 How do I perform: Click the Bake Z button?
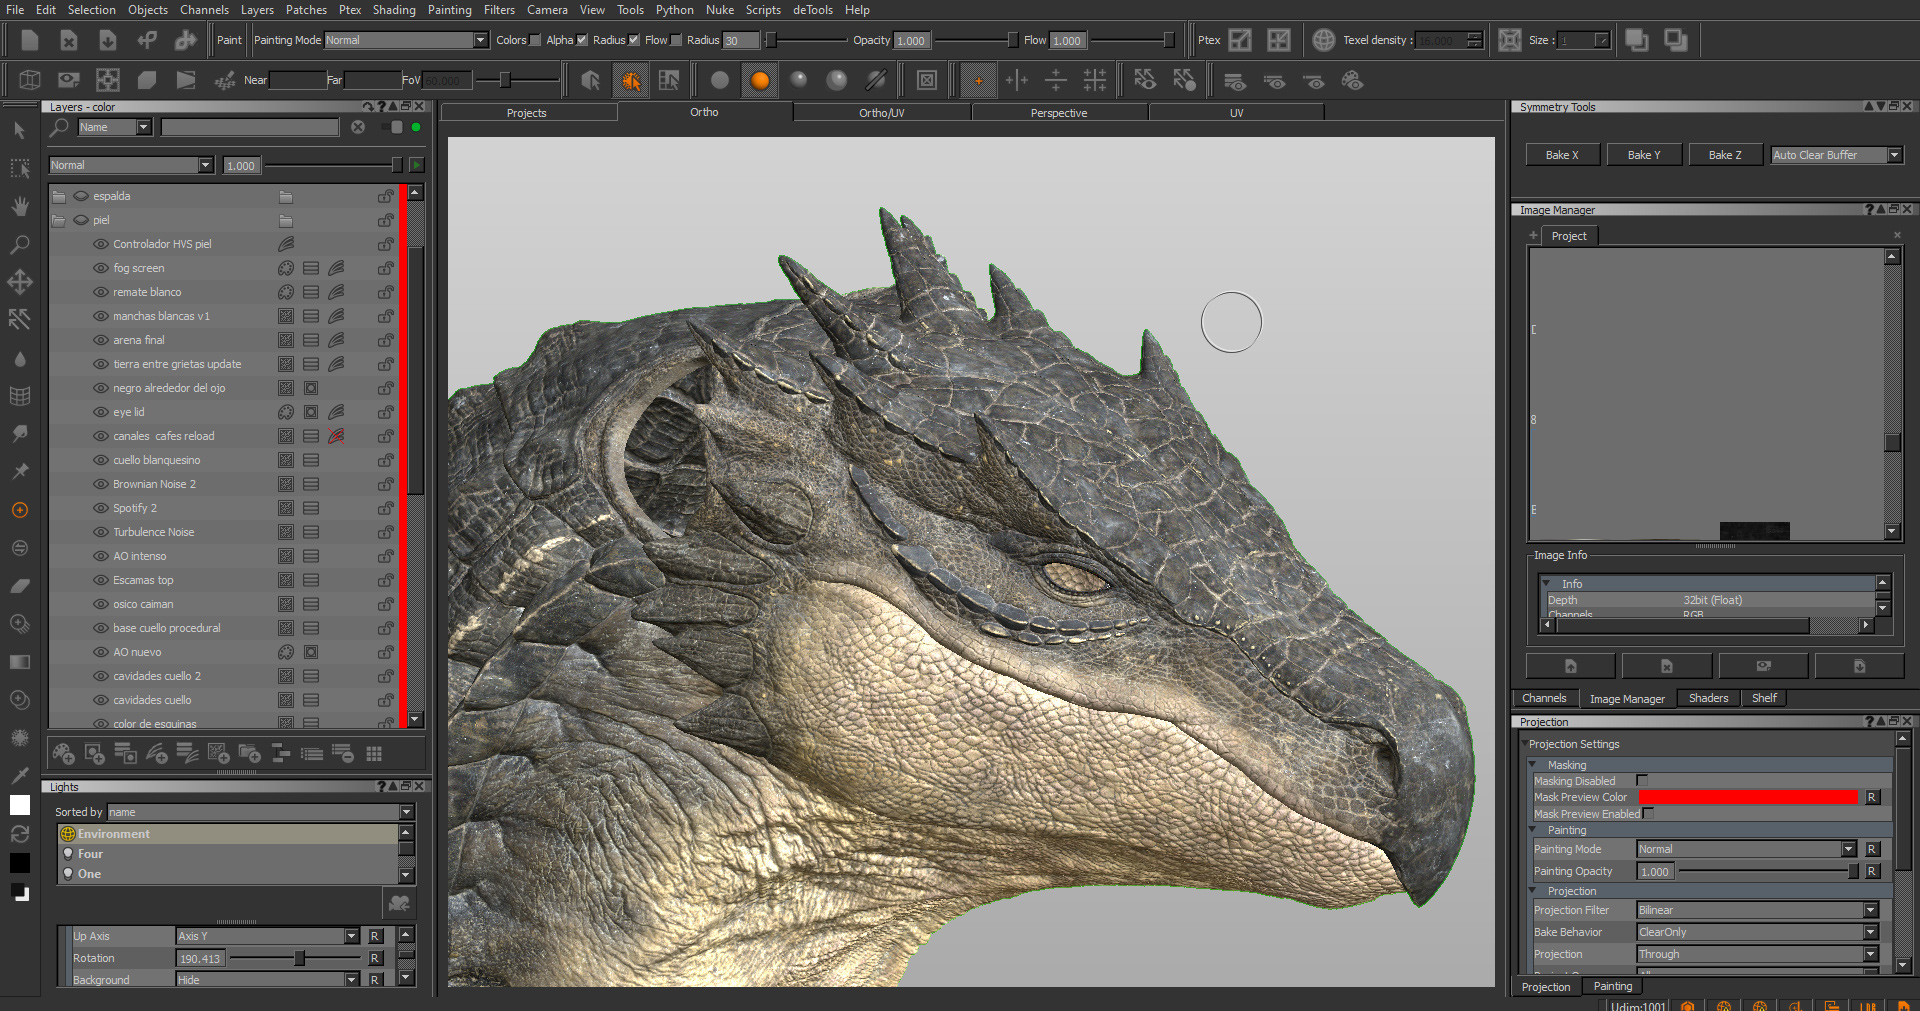click(x=1725, y=155)
